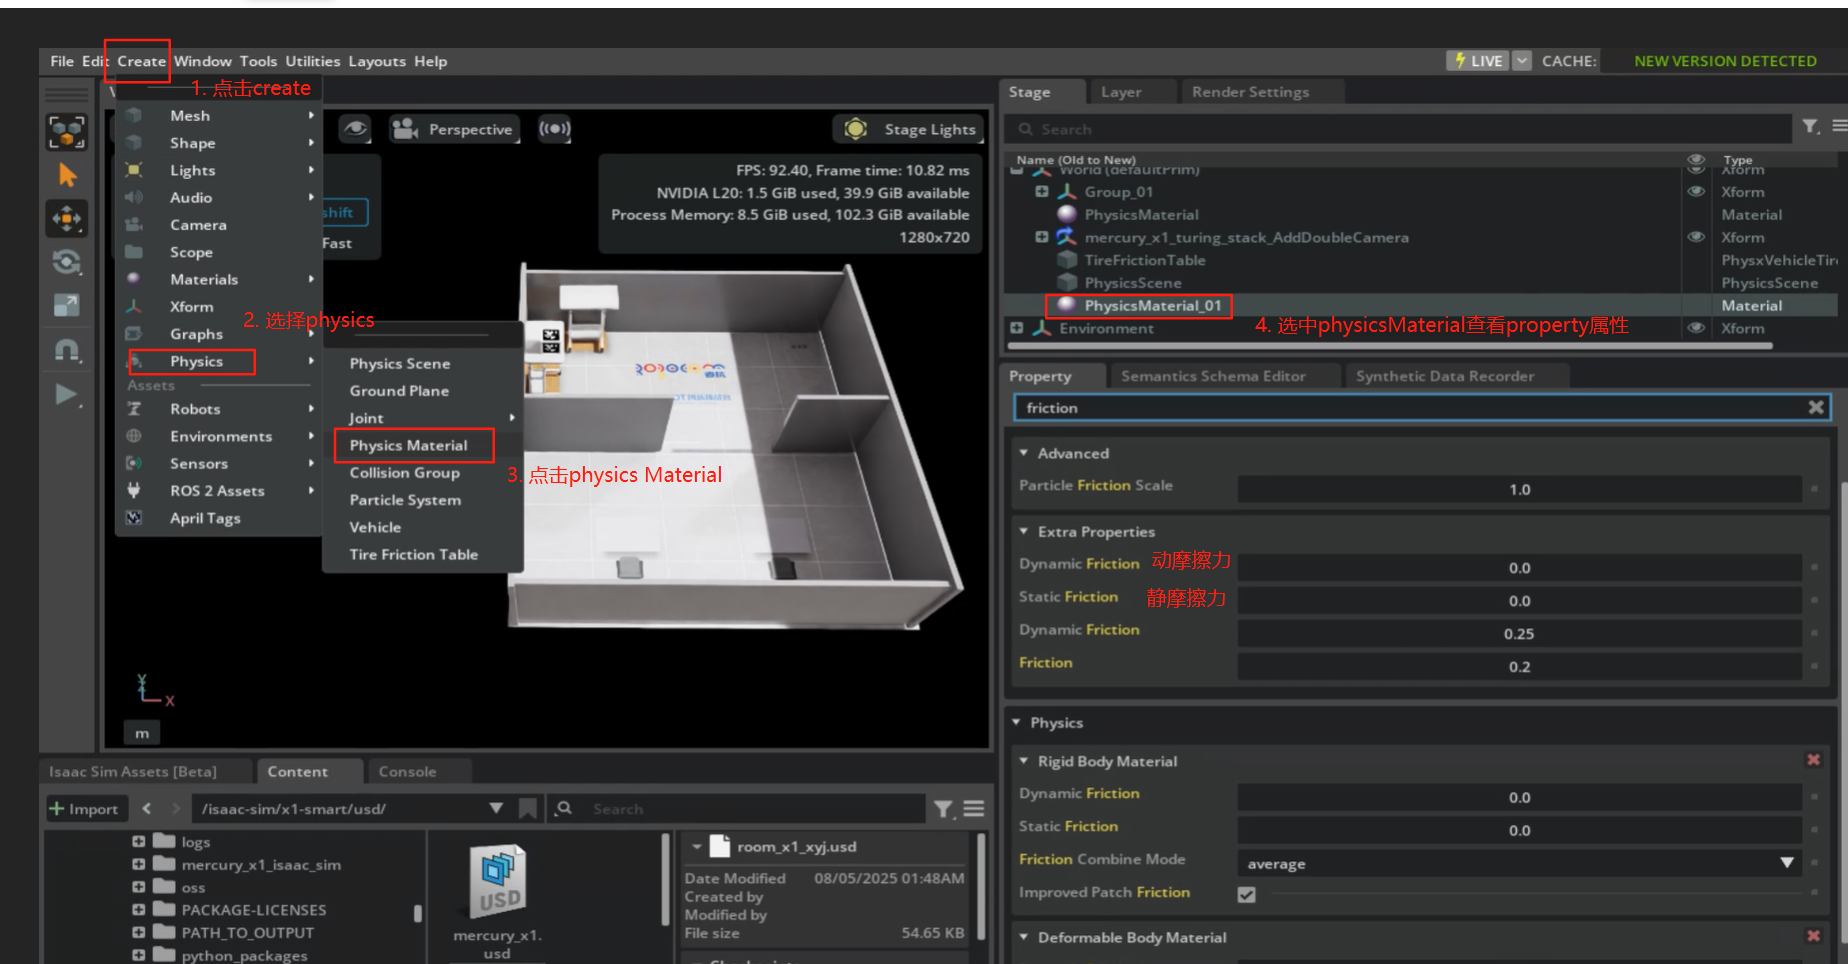Bookmark the current Content path
Viewport: 1848px width, 964px height.
click(x=528, y=808)
